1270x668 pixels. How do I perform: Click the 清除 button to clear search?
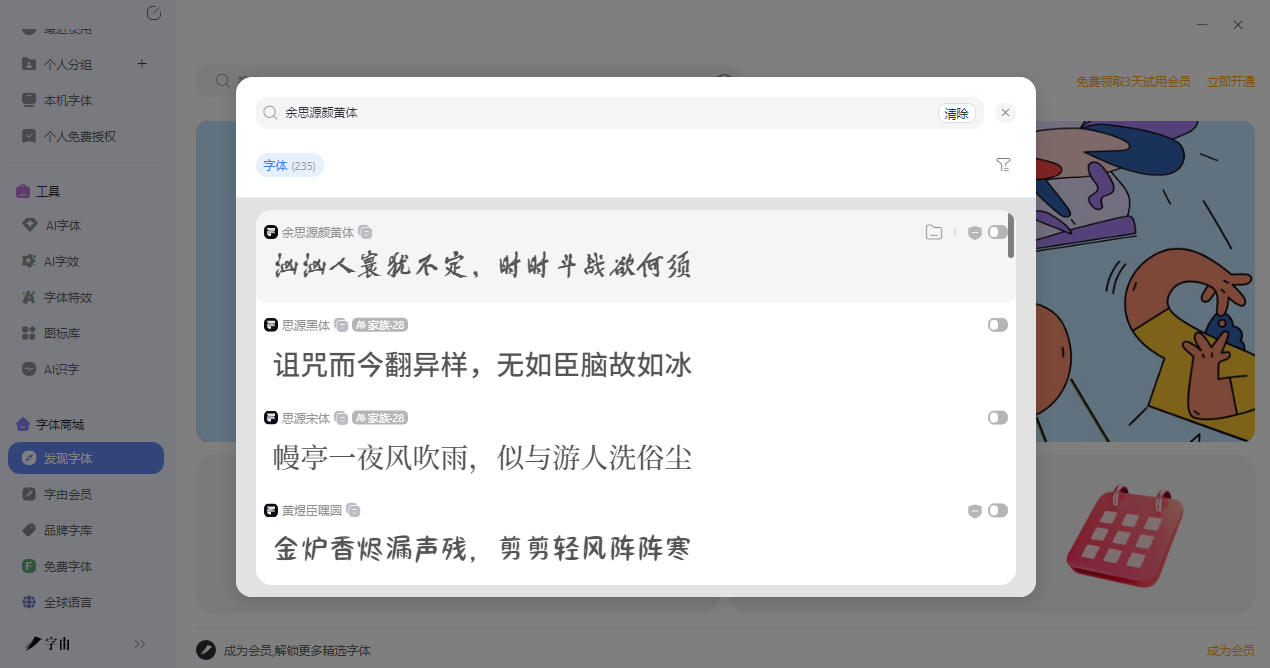click(x=956, y=113)
